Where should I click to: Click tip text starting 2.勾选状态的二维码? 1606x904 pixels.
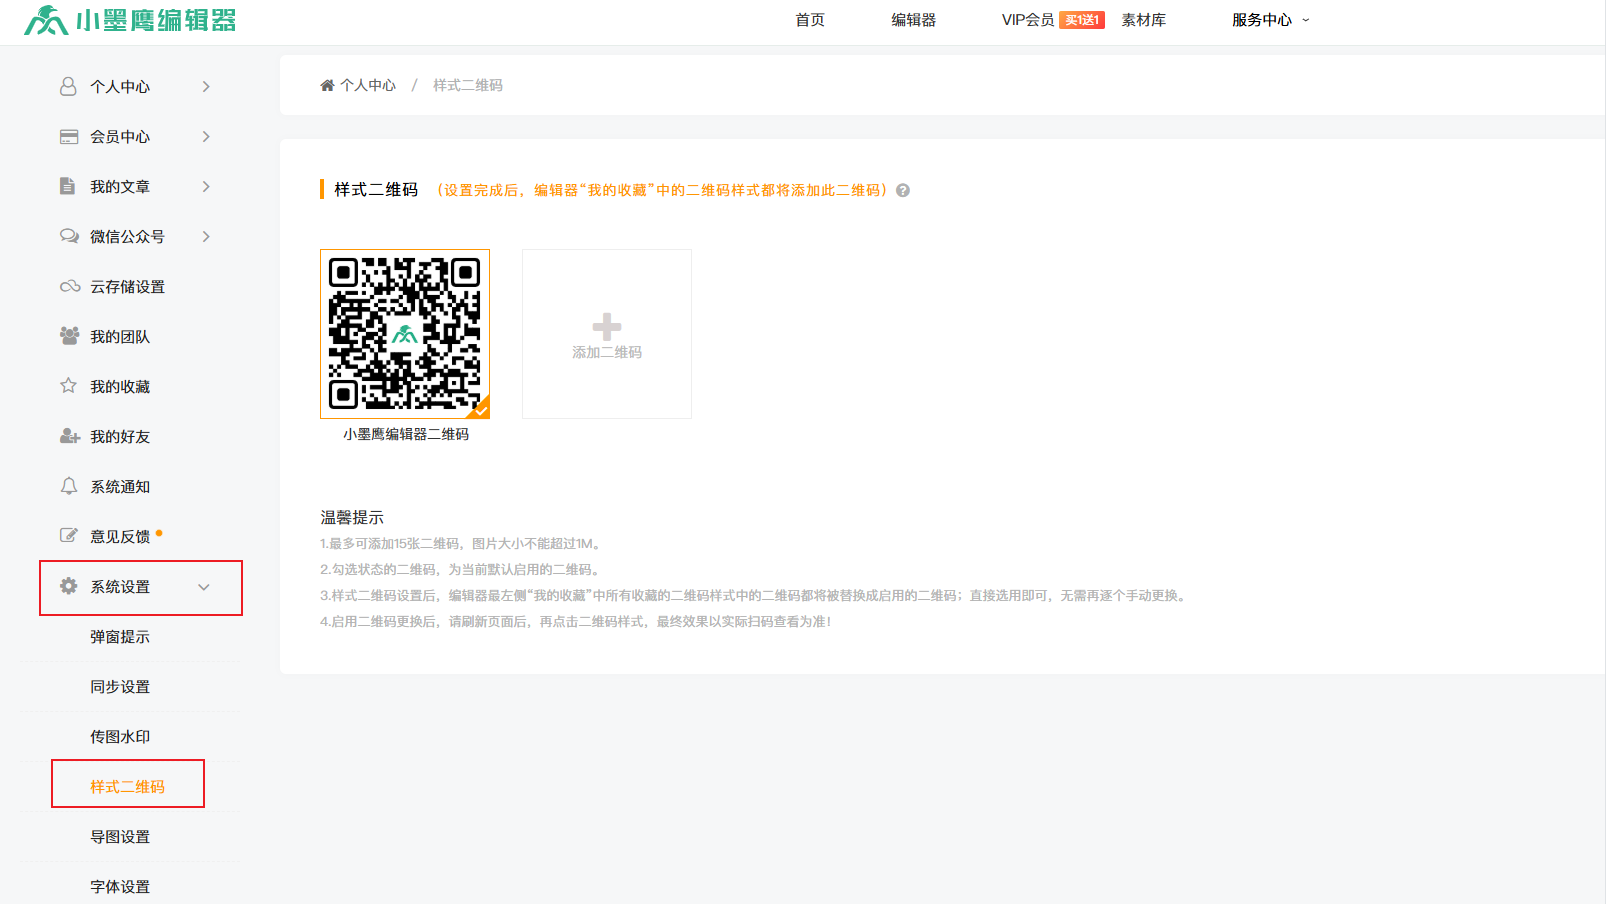click(x=462, y=569)
